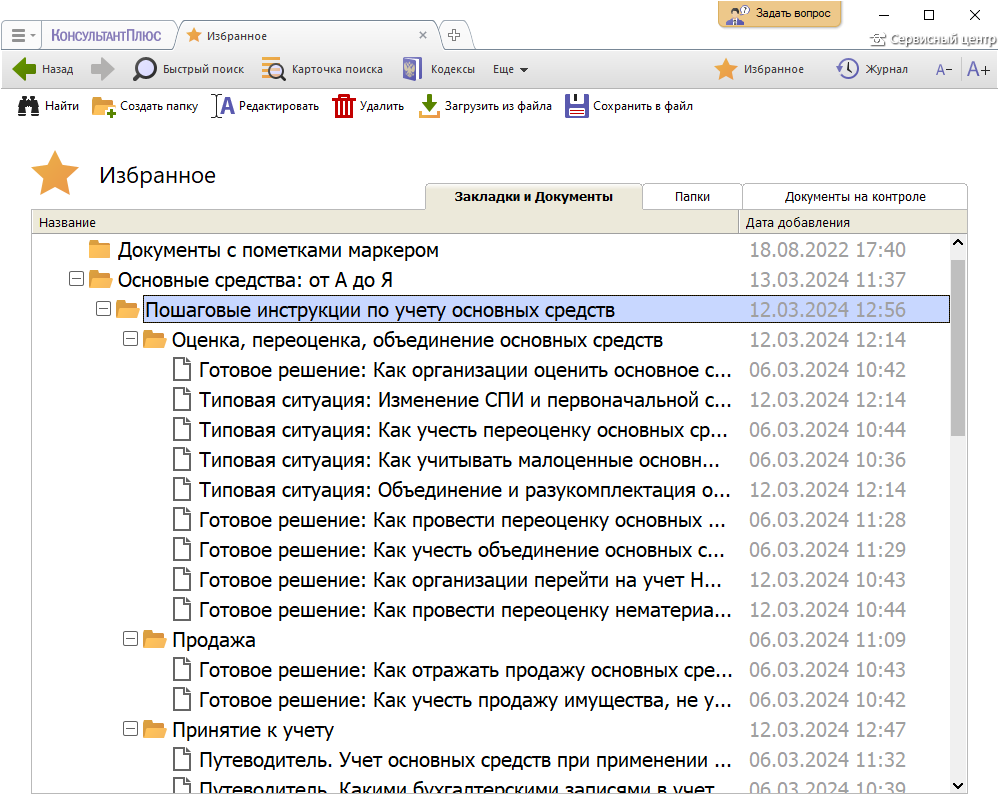Sort by the 'Дата добавления' column header
This screenshot has width=1000, height=800.
(853, 223)
